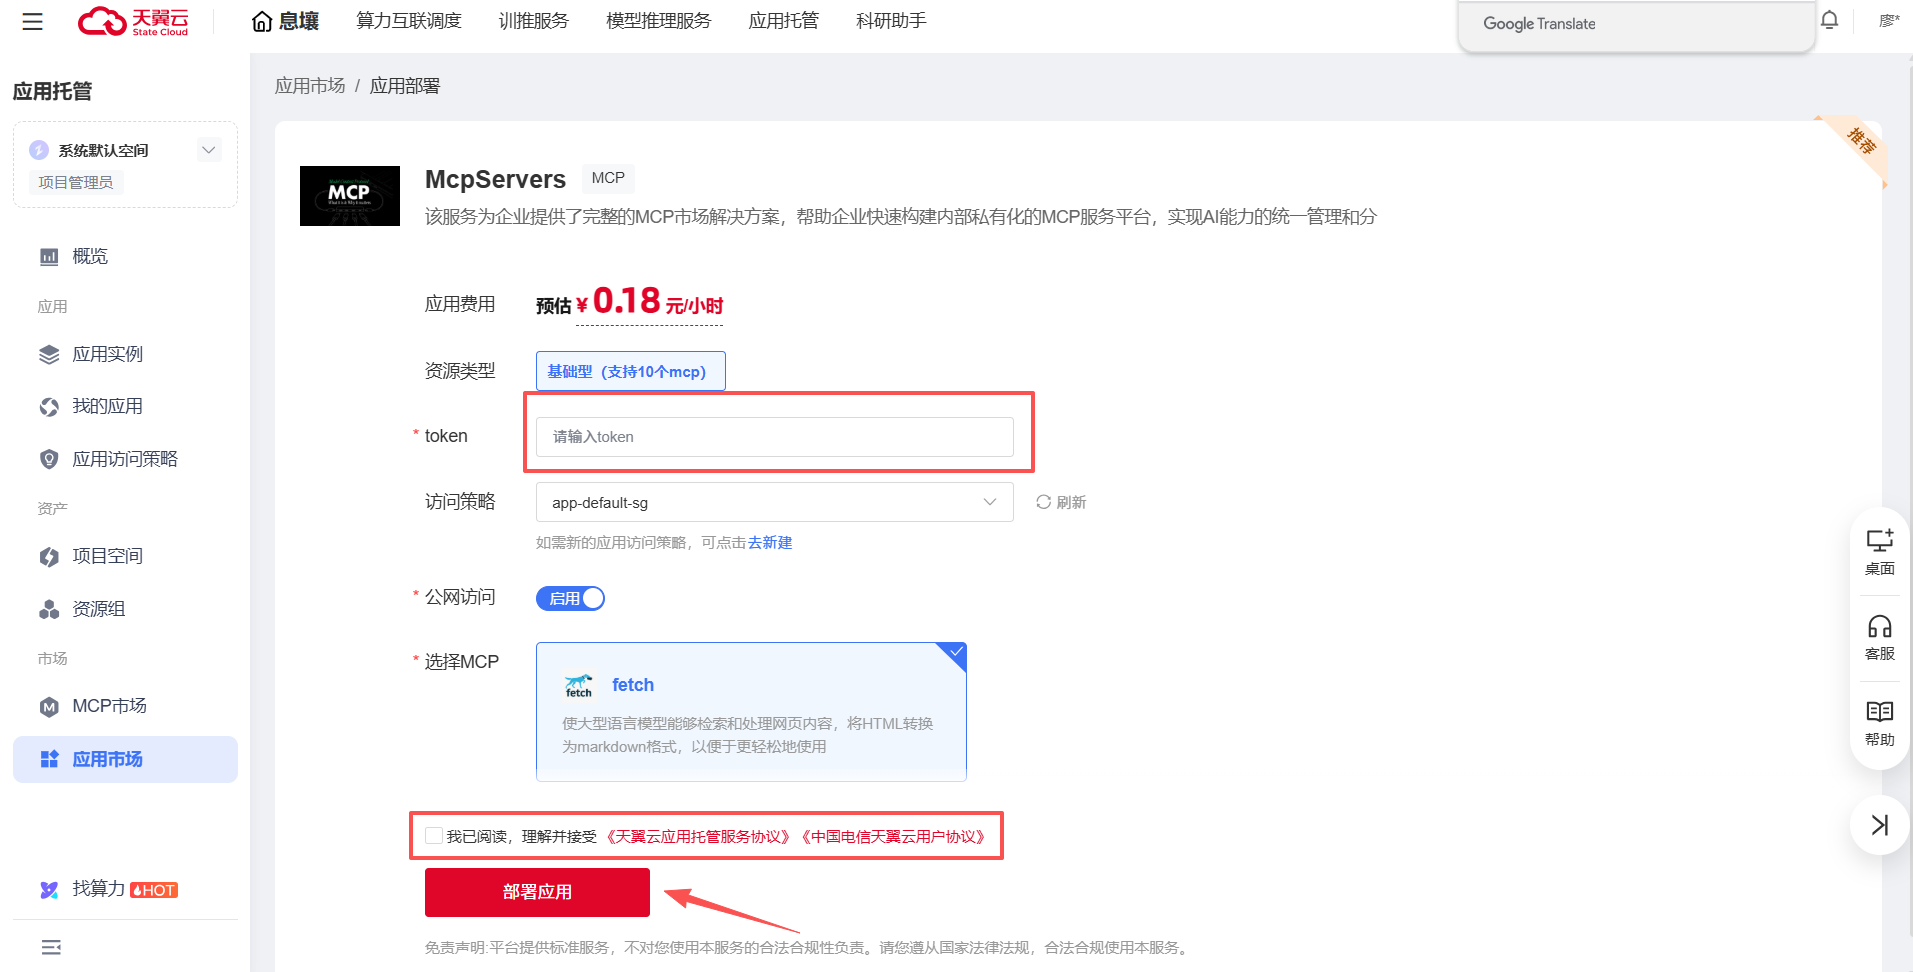Image resolution: width=1913 pixels, height=972 pixels.
Task: Open the 访问策略 app-default-sg dropdown
Action: [x=774, y=502]
